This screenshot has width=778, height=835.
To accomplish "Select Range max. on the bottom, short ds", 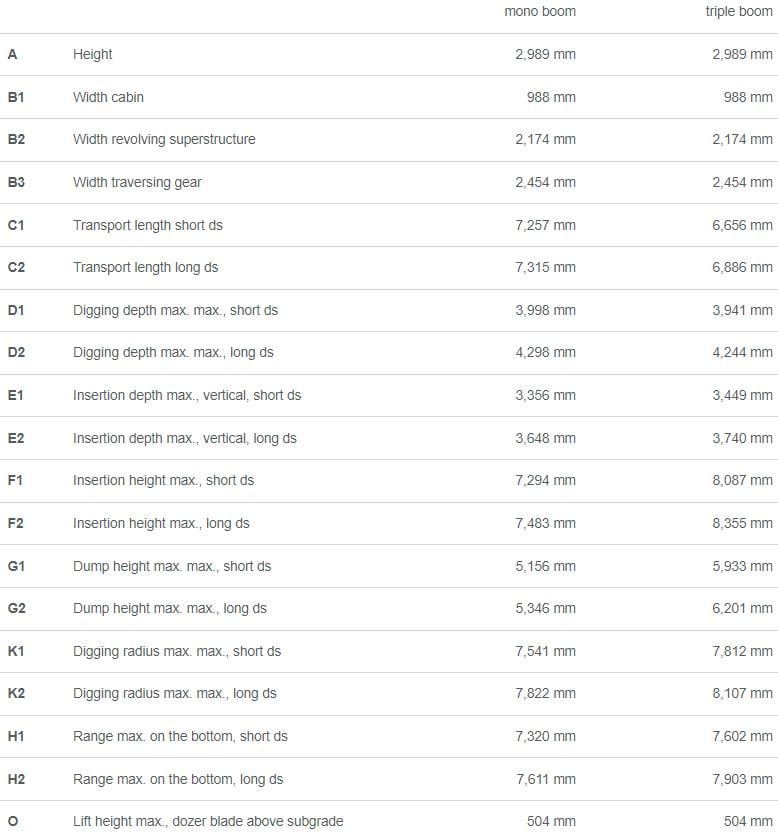I will (x=180, y=736).
